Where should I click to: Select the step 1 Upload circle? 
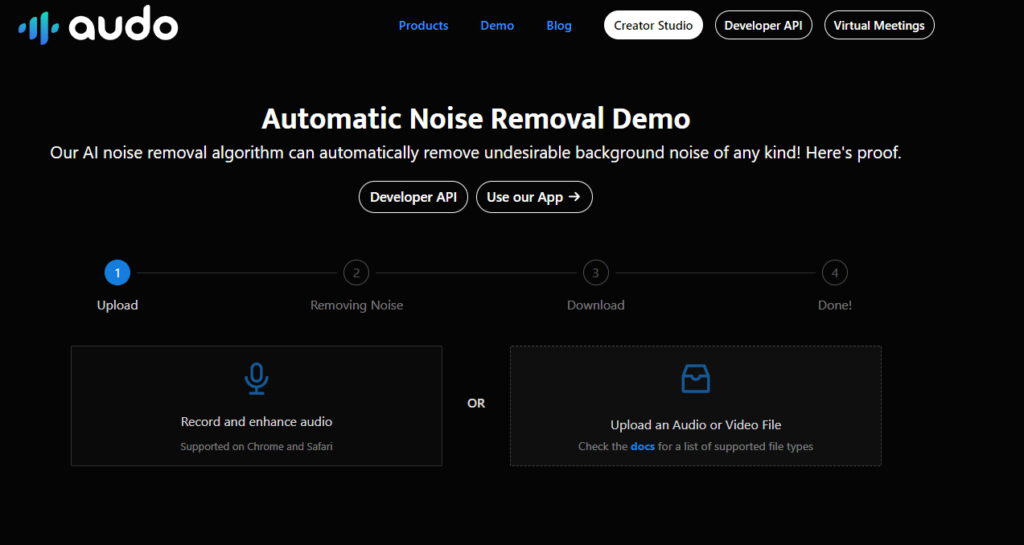(x=117, y=272)
